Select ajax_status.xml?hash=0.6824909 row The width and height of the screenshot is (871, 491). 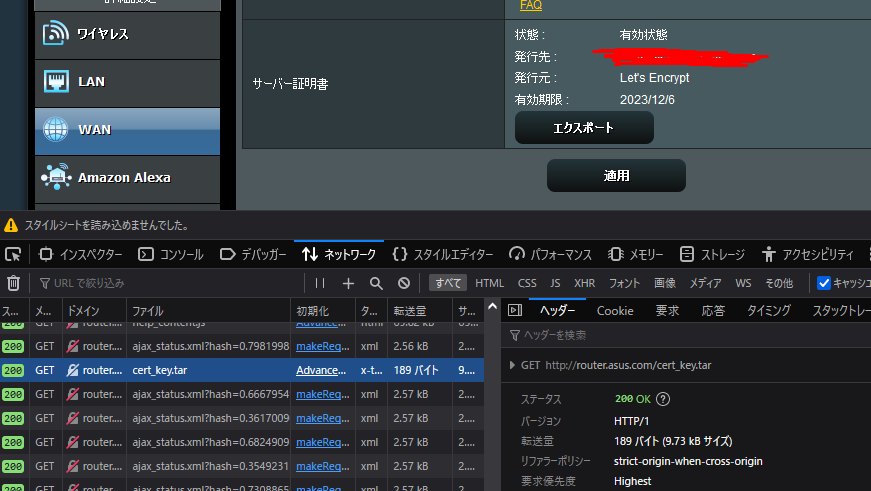coord(242,442)
